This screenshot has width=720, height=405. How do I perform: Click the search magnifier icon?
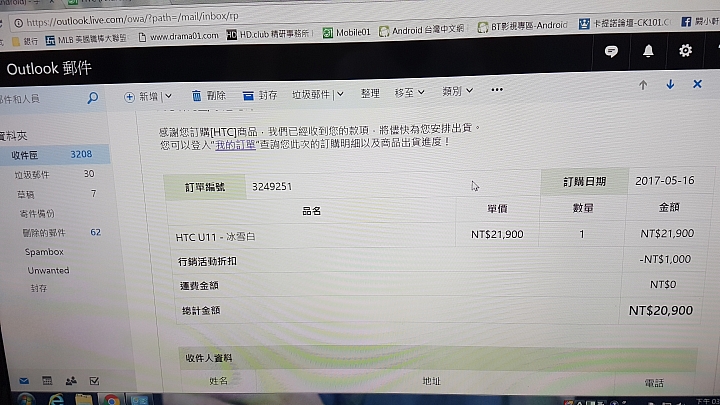click(93, 97)
